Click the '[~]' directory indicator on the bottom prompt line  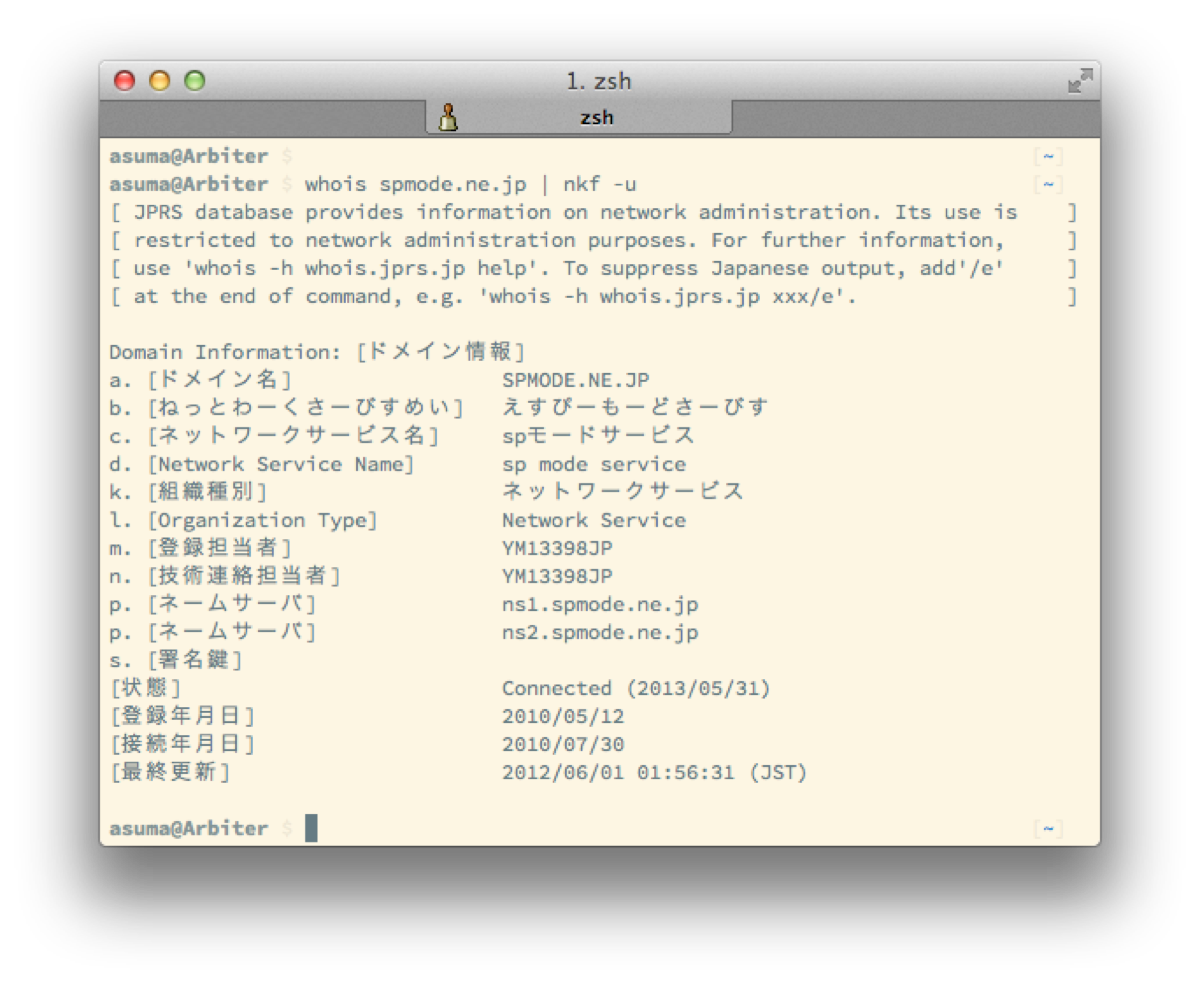[x=1048, y=829]
